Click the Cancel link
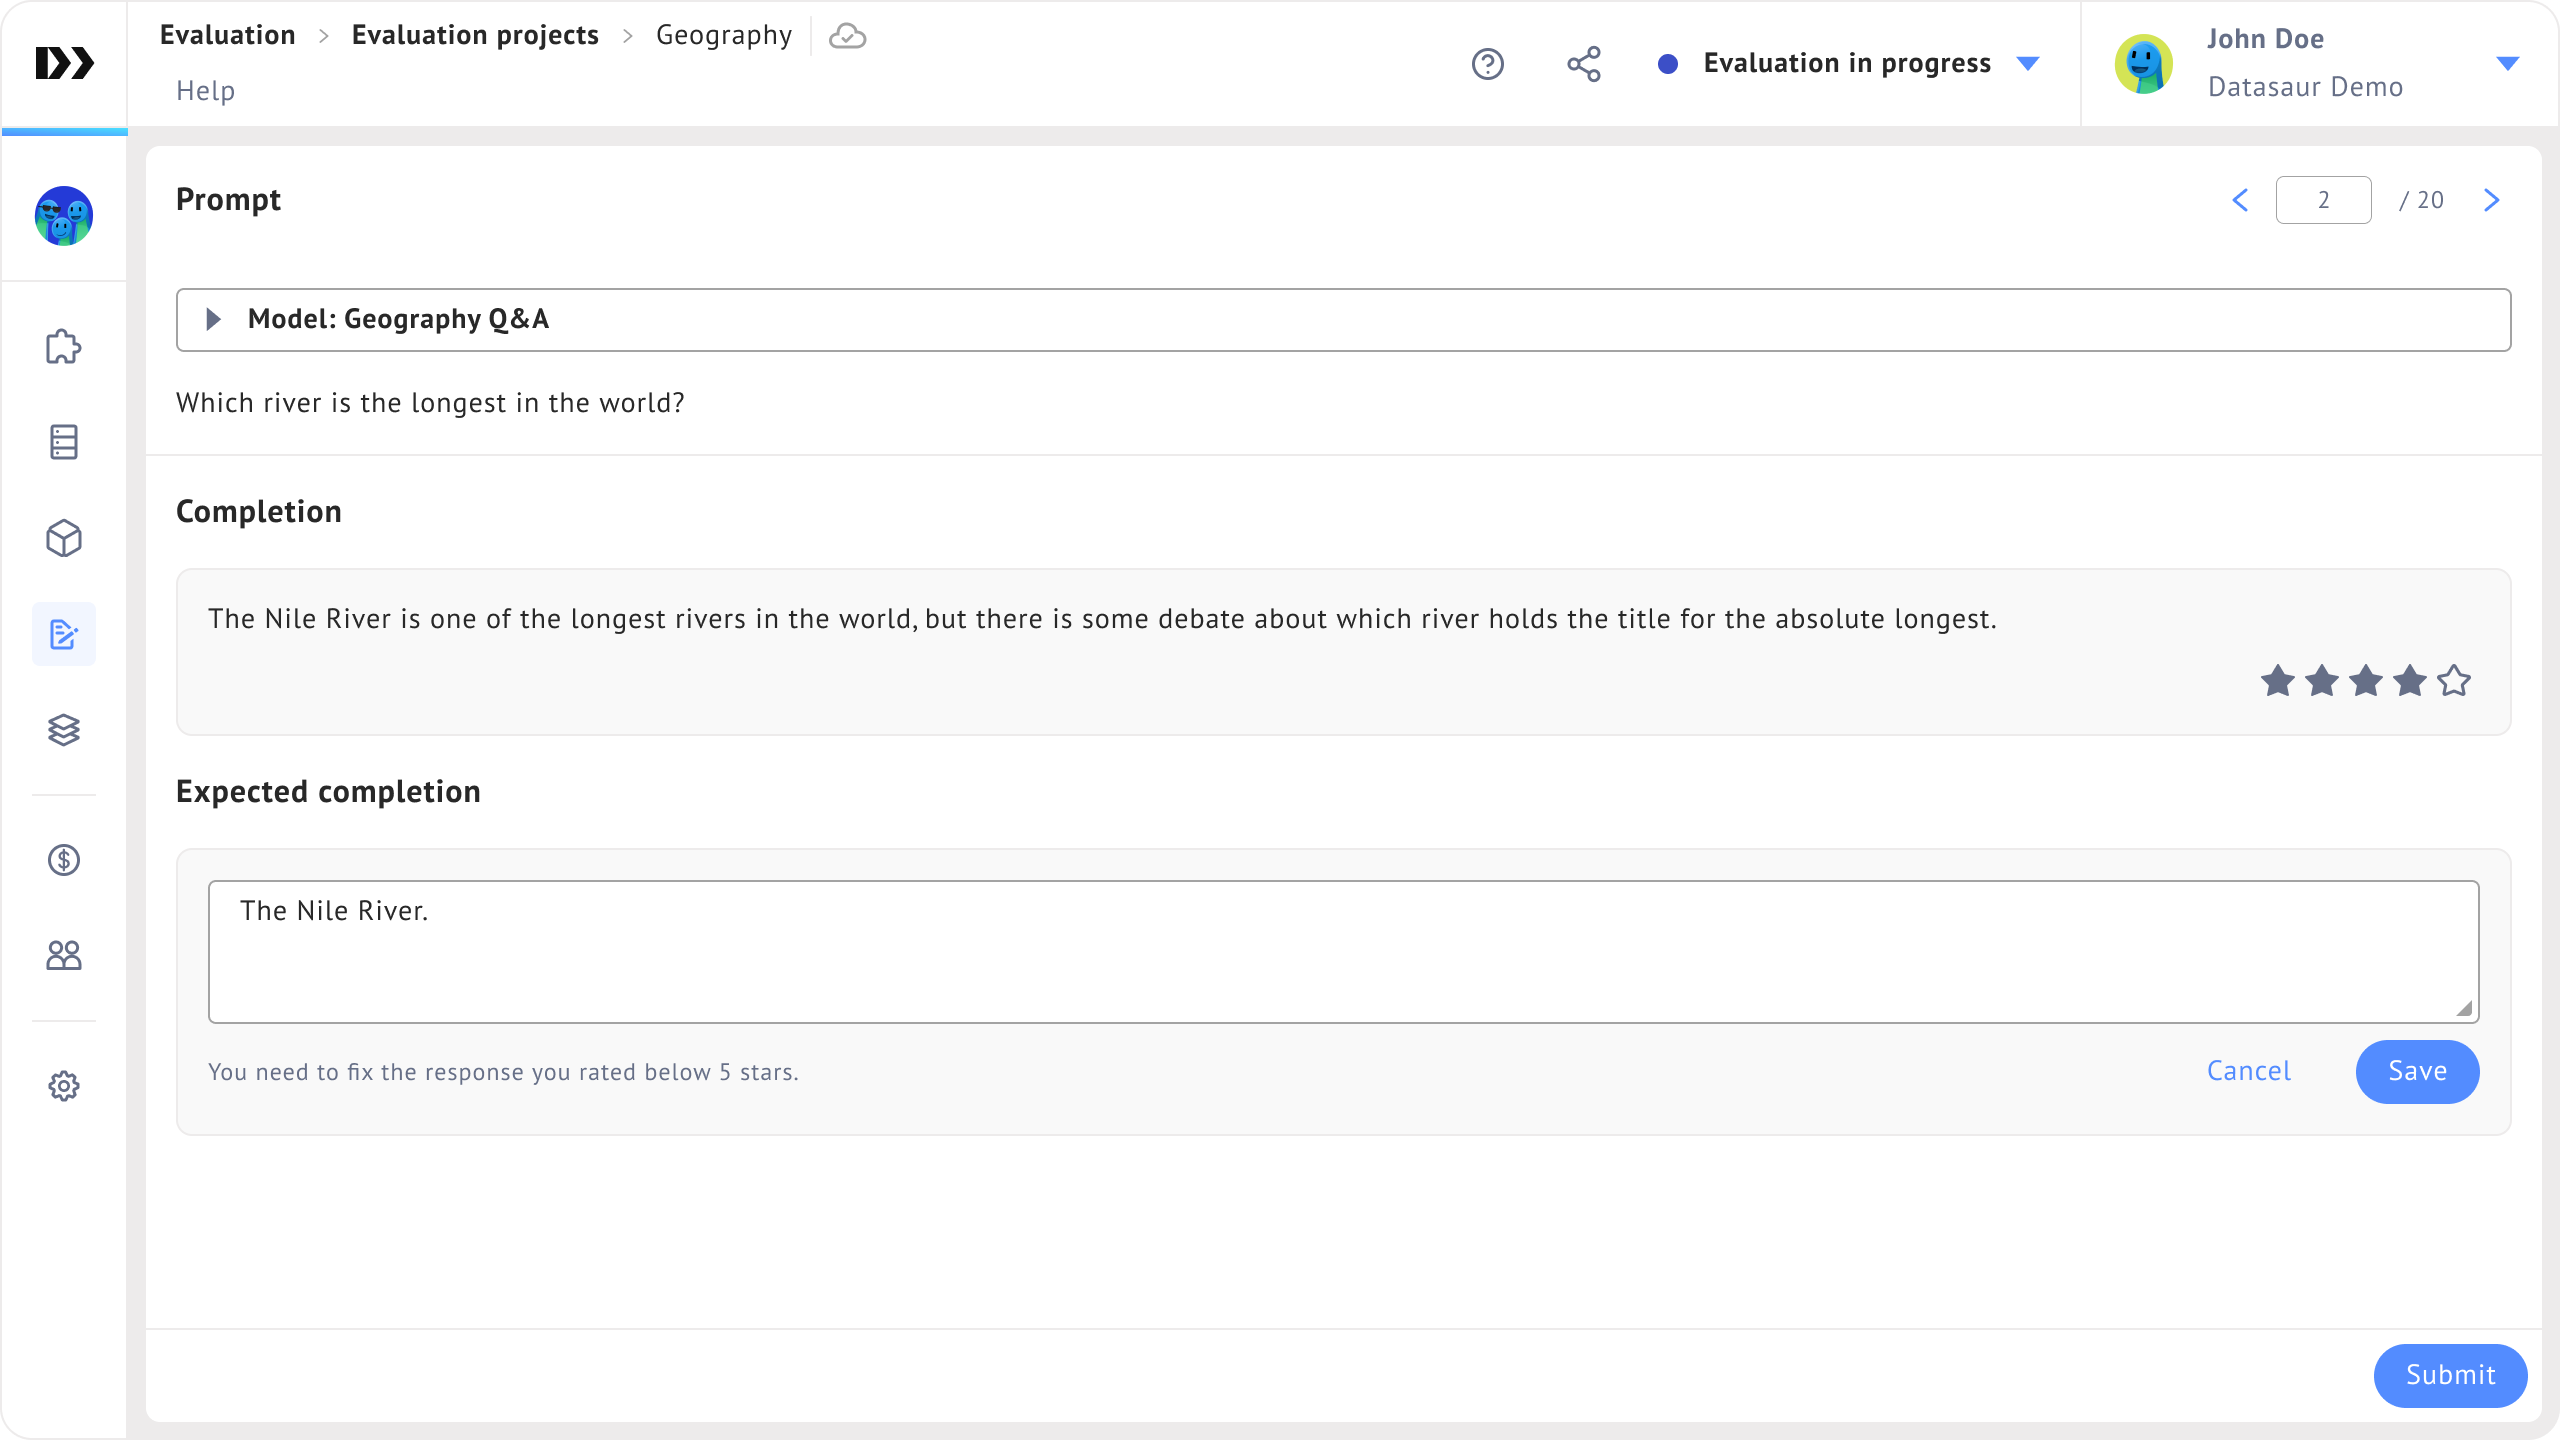The height and width of the screenshot is (1440, 2560). point(2248,1071)
